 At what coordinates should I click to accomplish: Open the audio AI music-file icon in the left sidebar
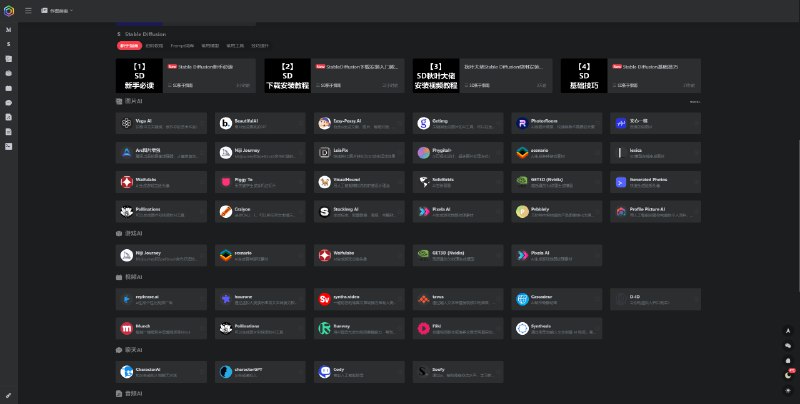click(9, 117)
